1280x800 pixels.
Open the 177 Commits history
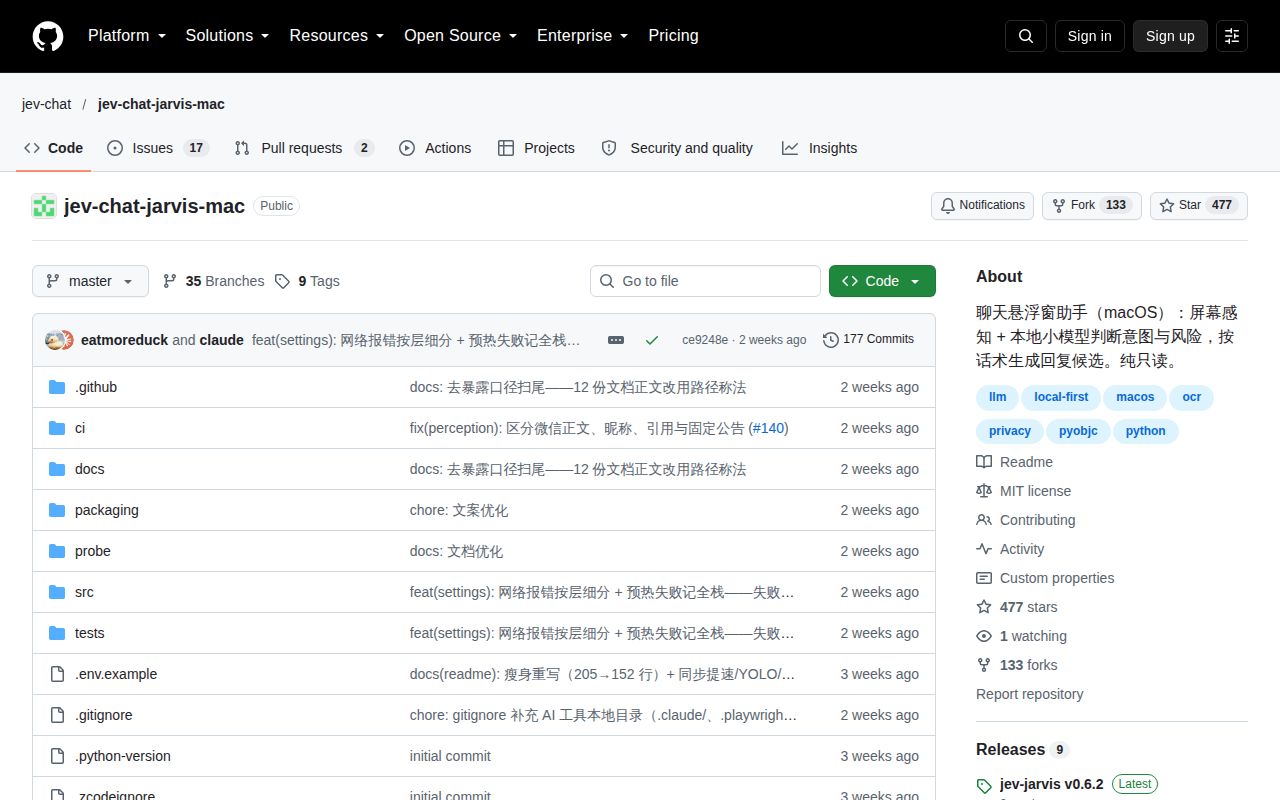(x=868, y=340)
